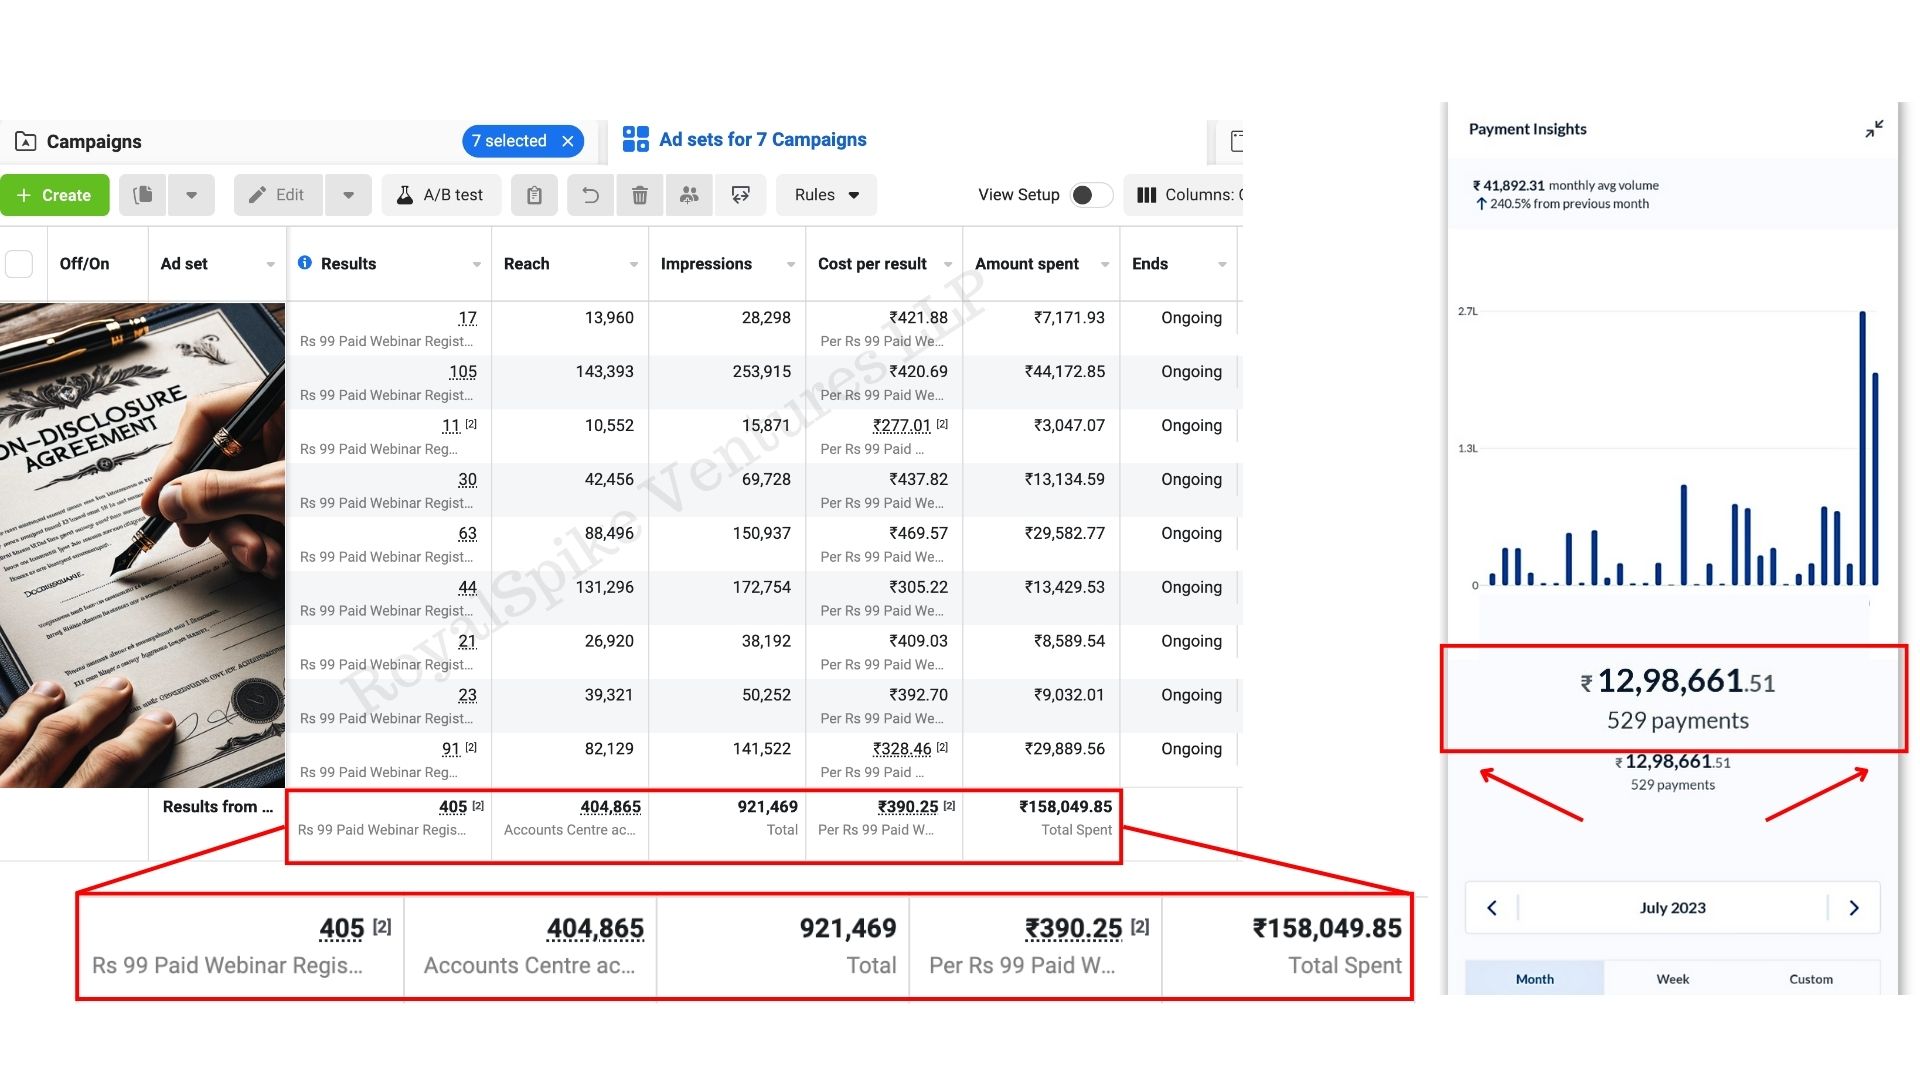1920x1080 pixels.
Task: Click the audience people icon
Action: (689, 195)
